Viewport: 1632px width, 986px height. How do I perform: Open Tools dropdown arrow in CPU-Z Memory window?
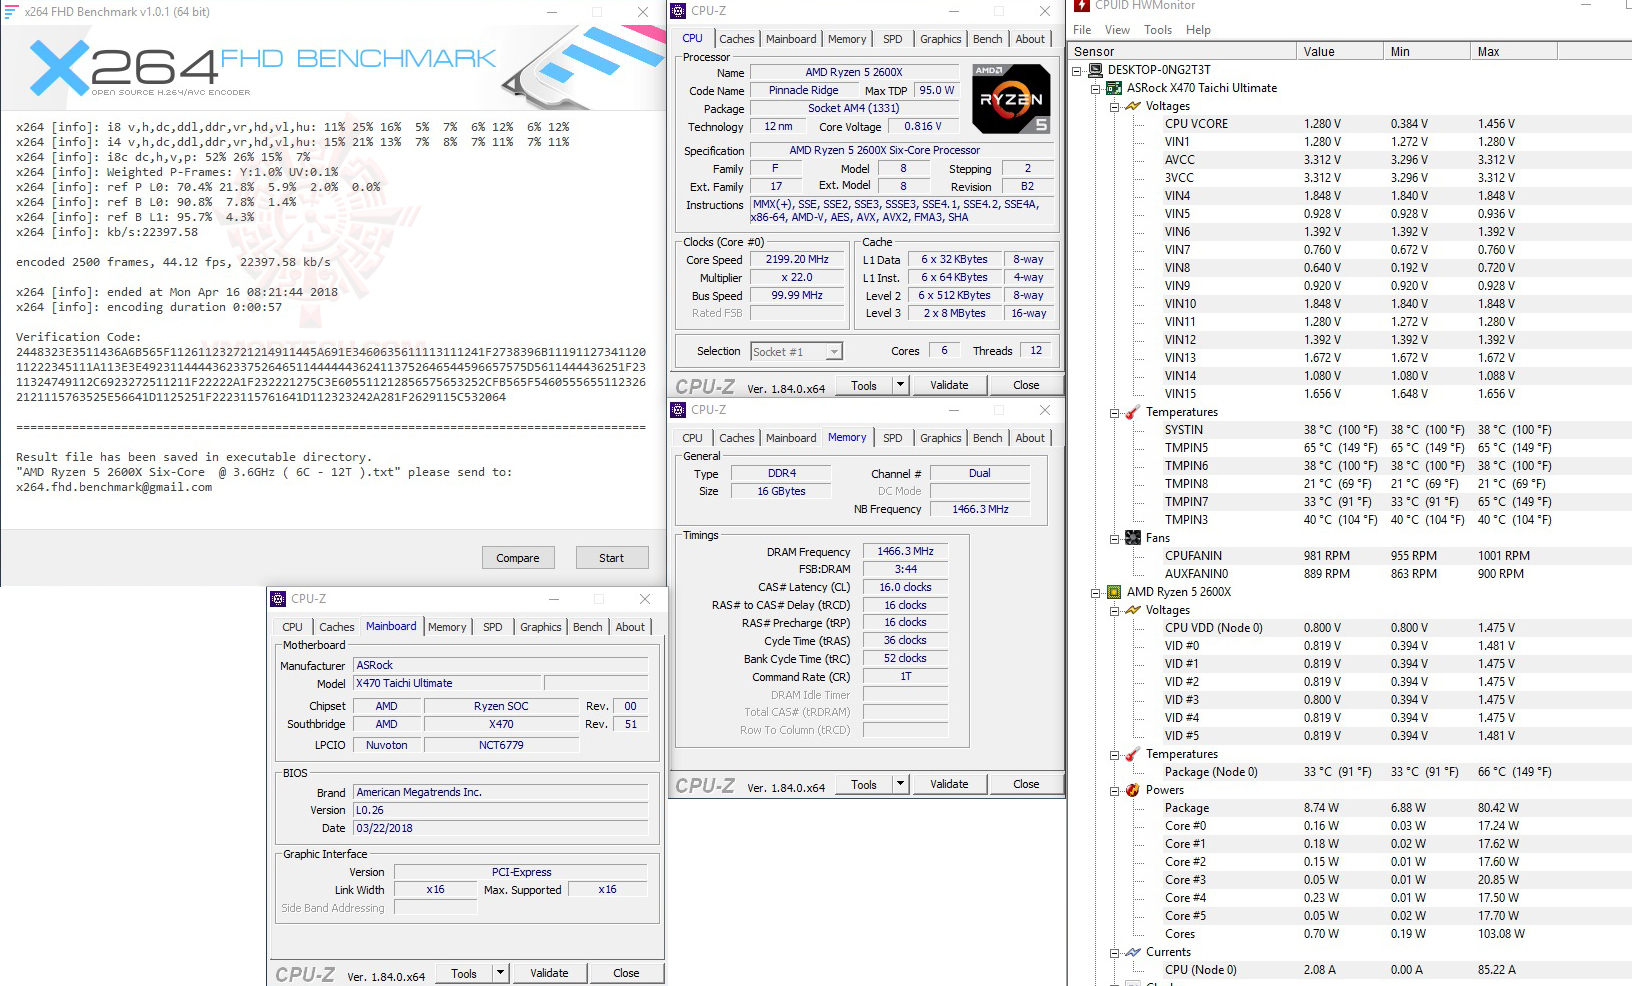(900, 784)
